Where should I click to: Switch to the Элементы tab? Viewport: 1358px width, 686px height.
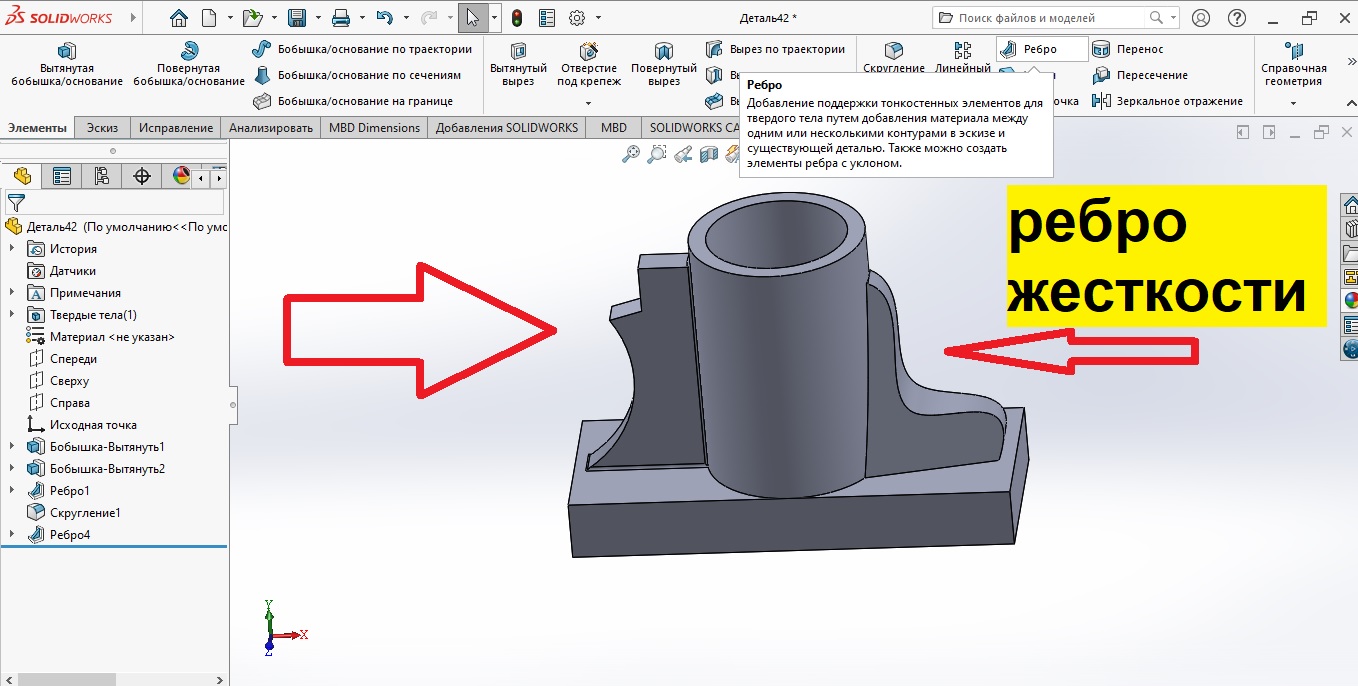(37, 128)
